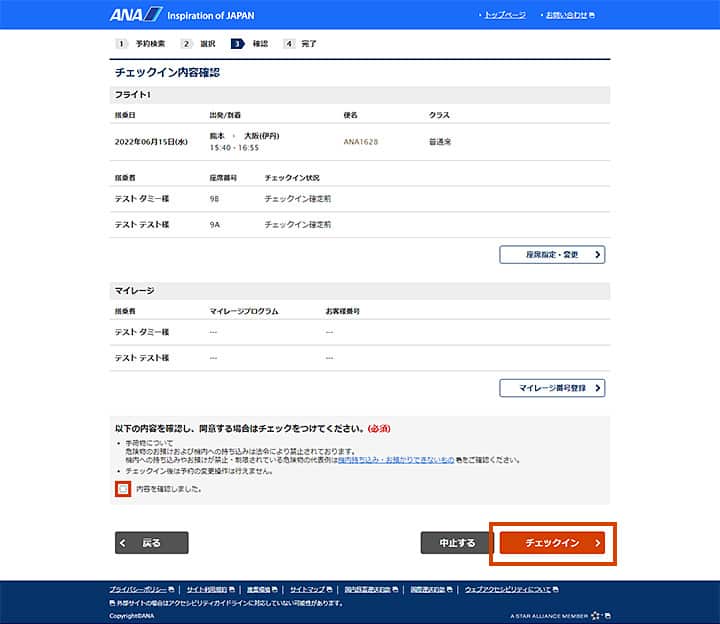The height and width of the screenshot is (624, 720).
Task: Check the 内容を確認しました checkbox
Action: [x=122, y=489]
